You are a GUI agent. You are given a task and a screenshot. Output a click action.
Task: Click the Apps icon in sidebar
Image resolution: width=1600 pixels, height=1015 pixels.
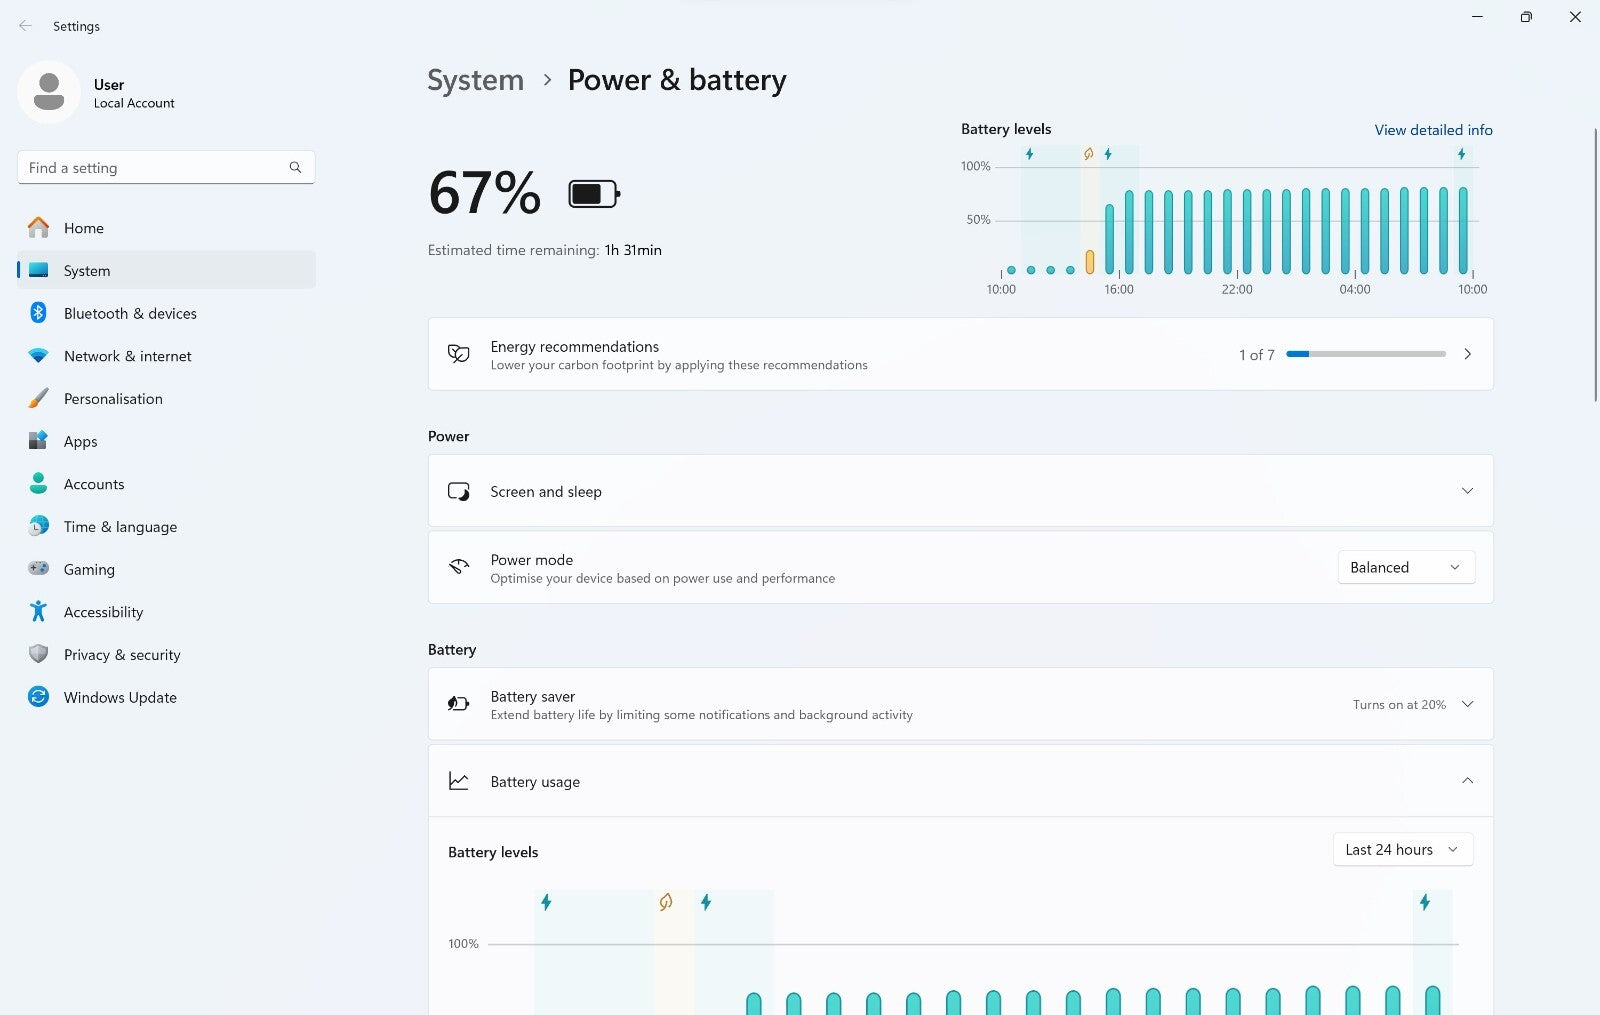tap(38, 441)
